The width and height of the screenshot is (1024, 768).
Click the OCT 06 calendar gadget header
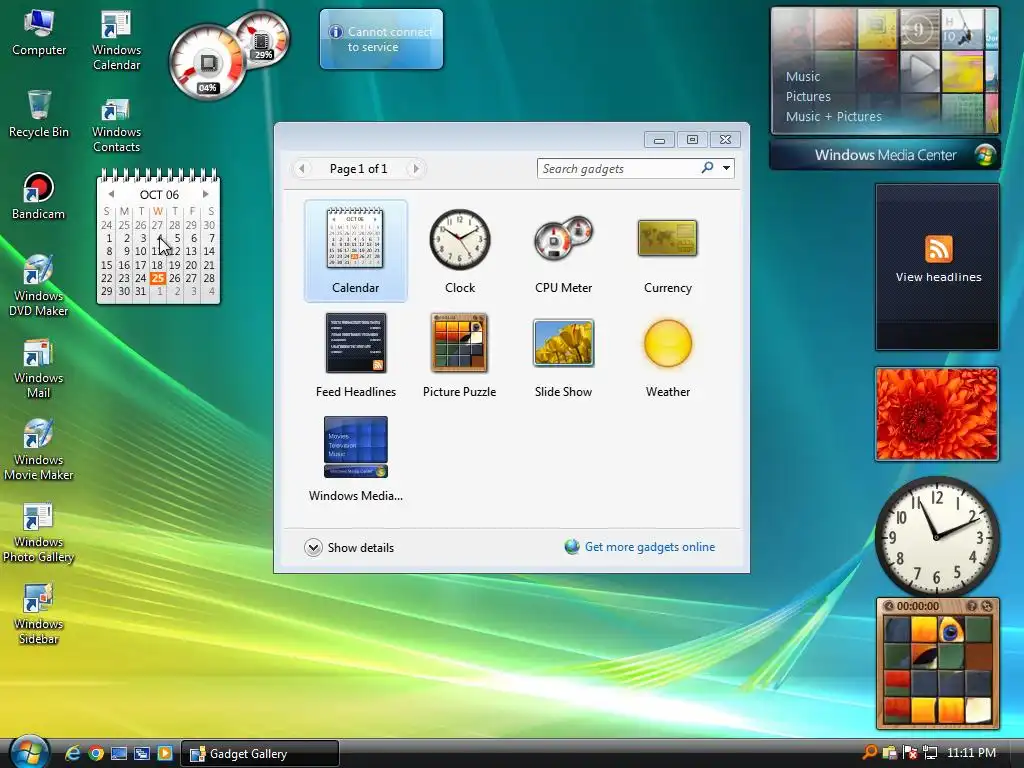159,195
